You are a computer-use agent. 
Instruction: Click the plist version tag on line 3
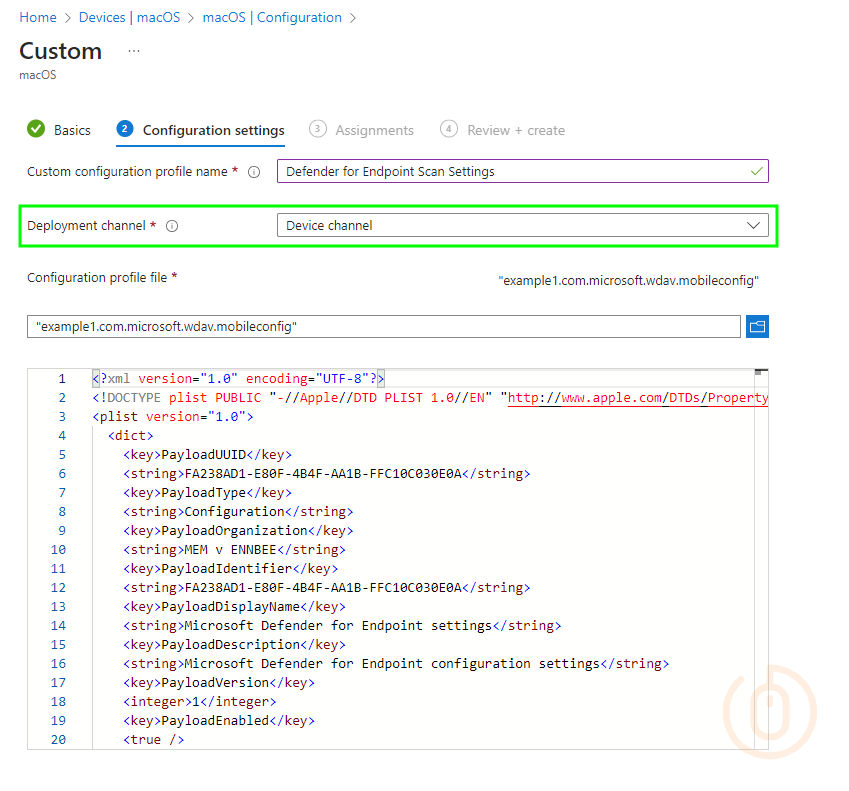[173, 417]
